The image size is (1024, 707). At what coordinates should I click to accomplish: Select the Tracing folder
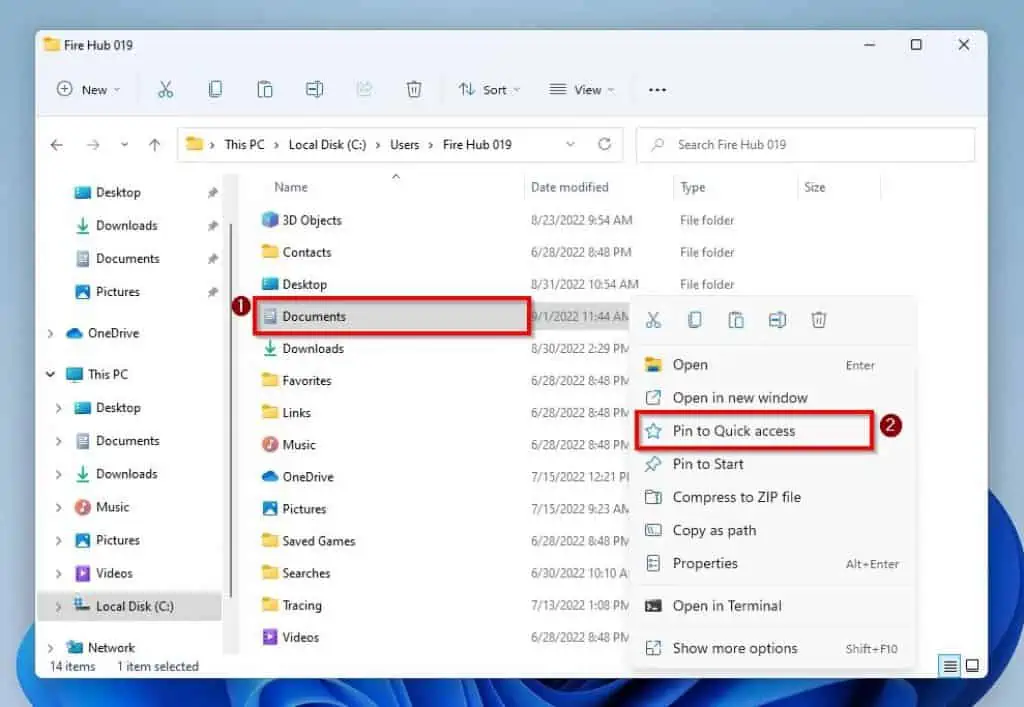(291, 605)
